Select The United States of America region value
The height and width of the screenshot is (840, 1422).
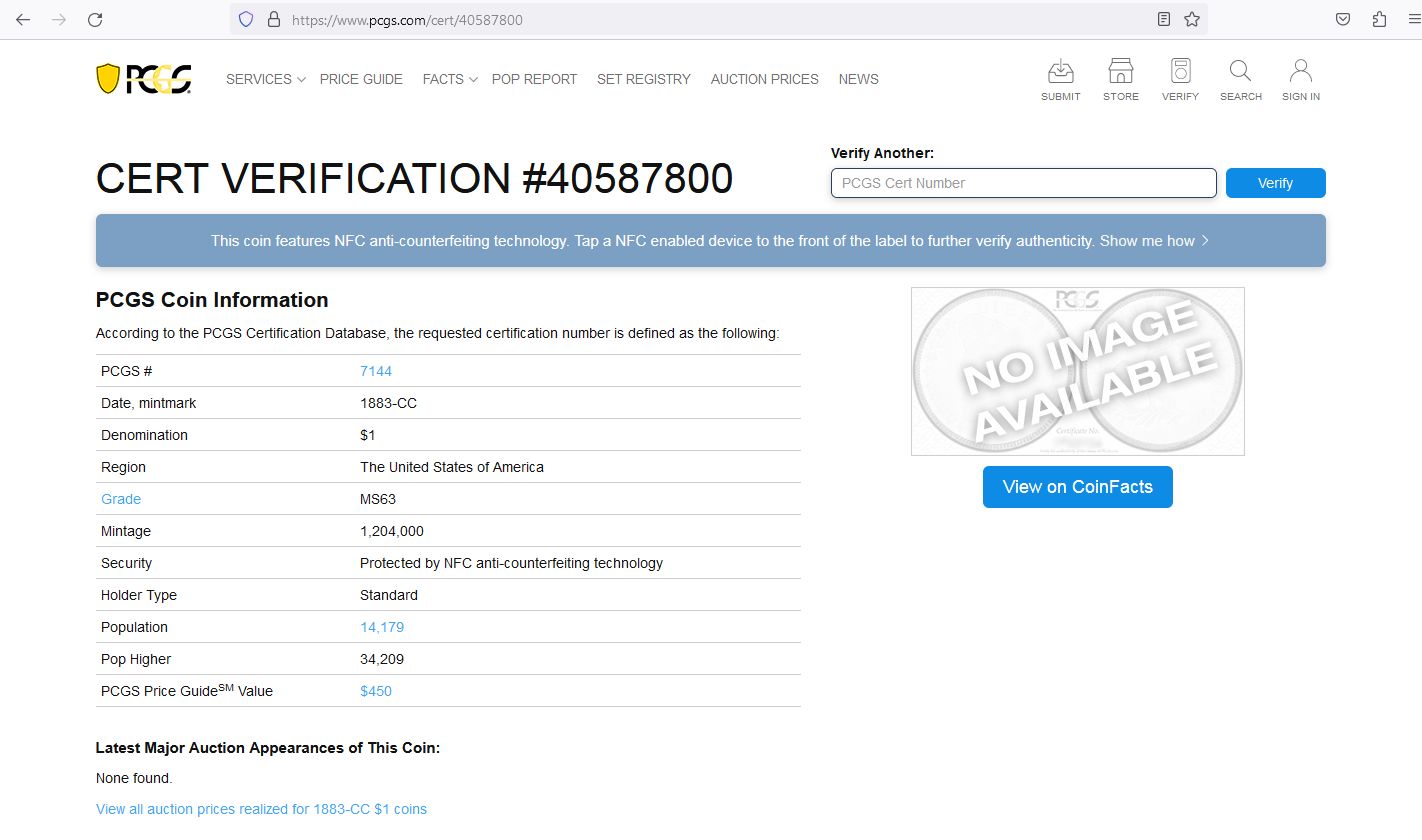(x=452, y=467)
